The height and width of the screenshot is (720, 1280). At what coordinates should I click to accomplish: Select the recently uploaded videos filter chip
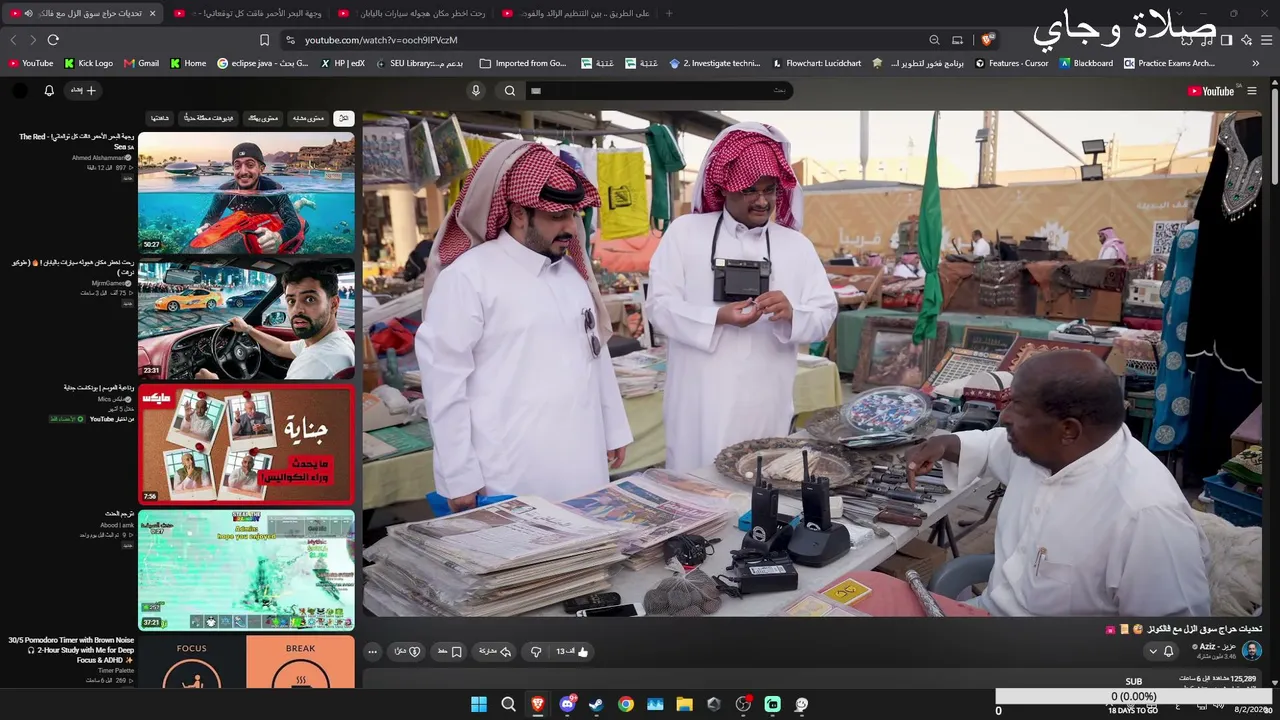209,118
